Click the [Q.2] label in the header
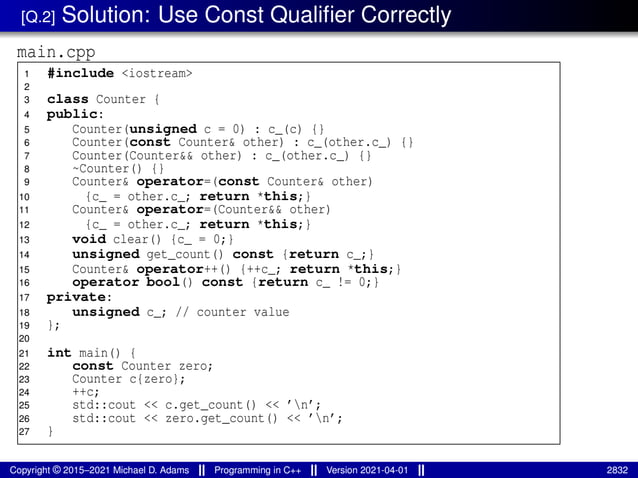The image size is (638, 478). (38, 17)
